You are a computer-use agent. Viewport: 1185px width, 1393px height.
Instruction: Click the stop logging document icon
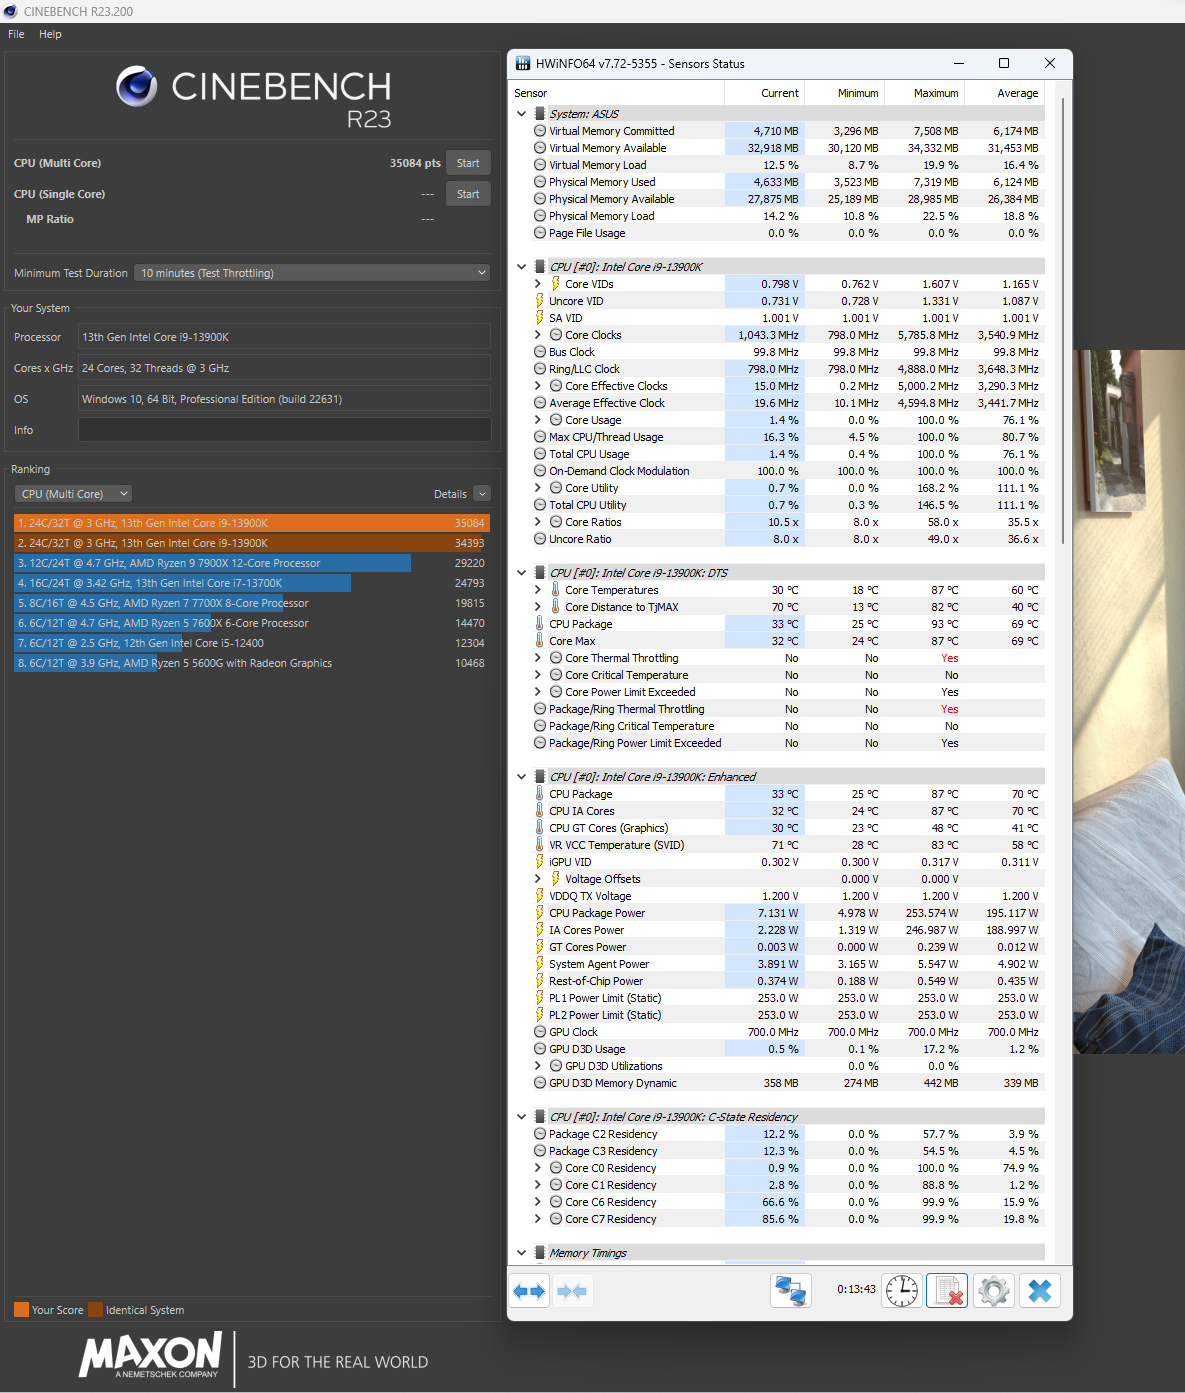[x=946, y=1291]
